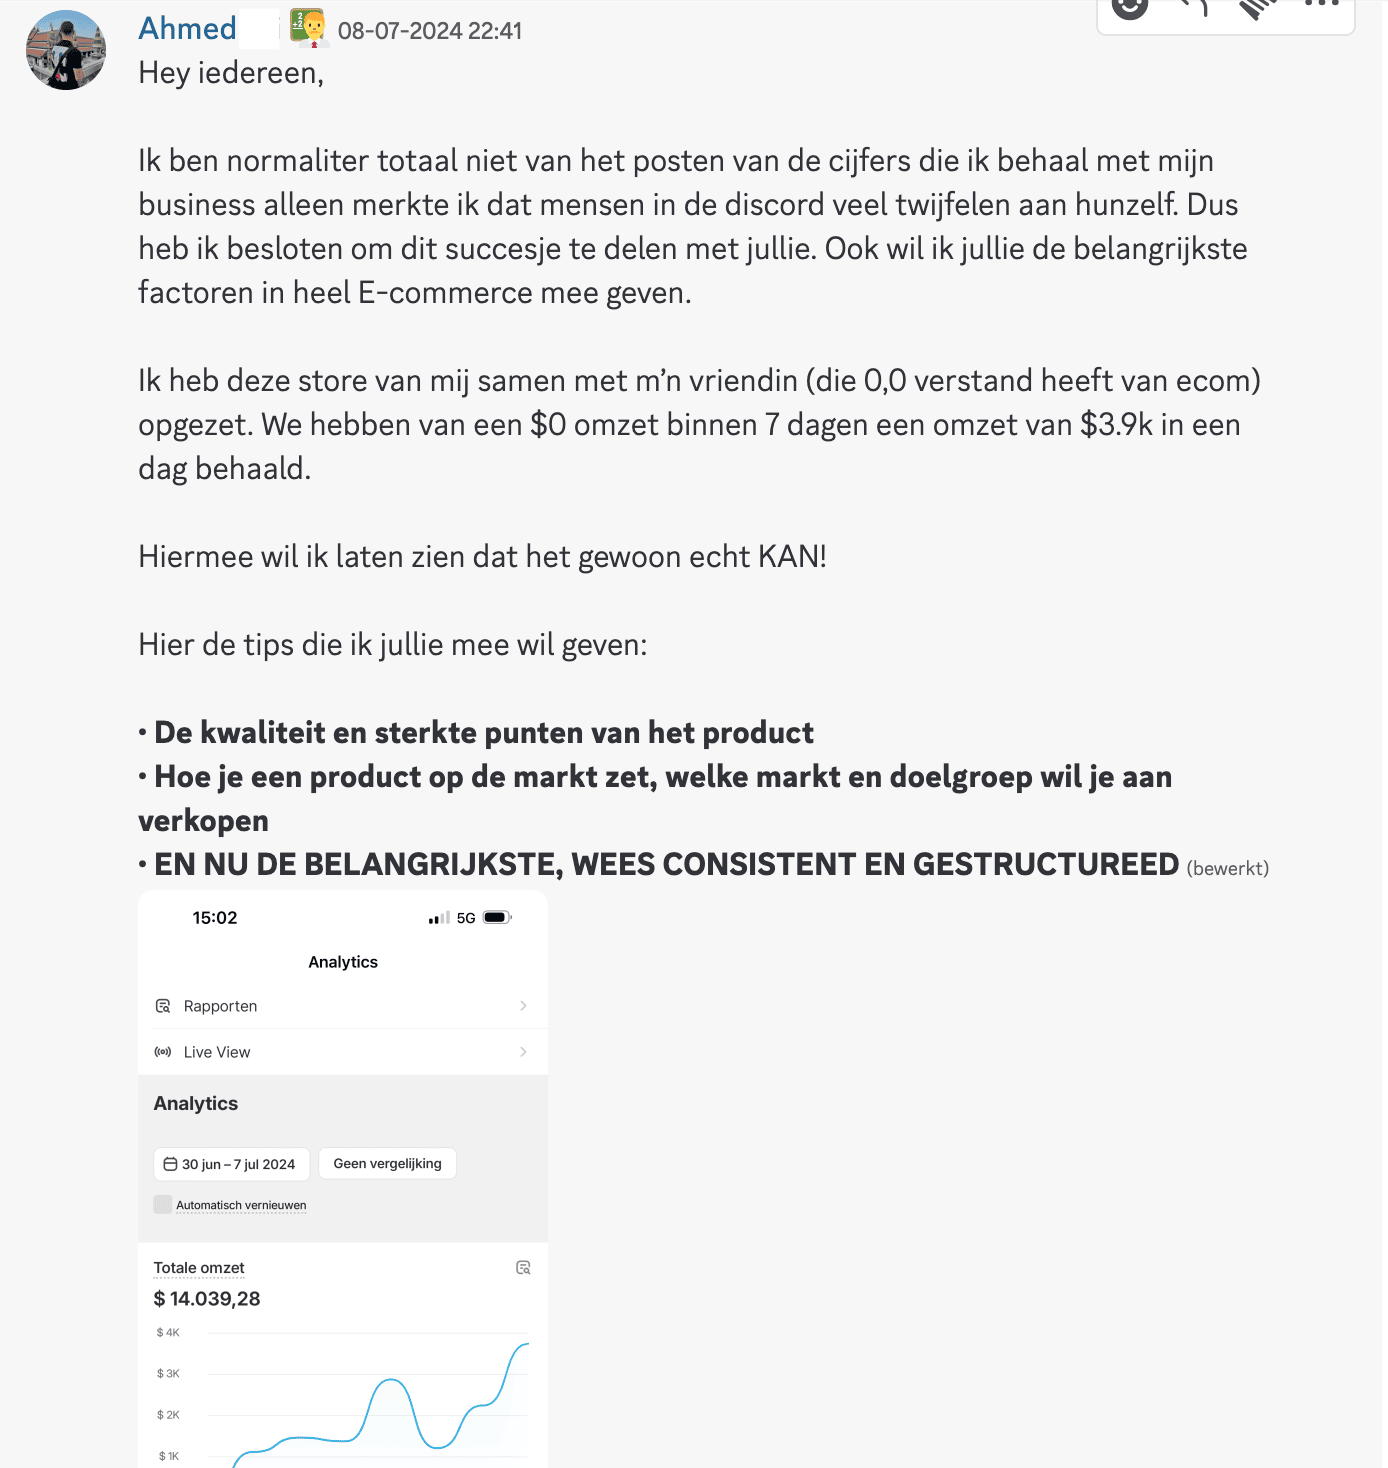Click the Live View broadcast icon
The height and width of the screenshot is (1468, 1388).
click(163, 1052)
